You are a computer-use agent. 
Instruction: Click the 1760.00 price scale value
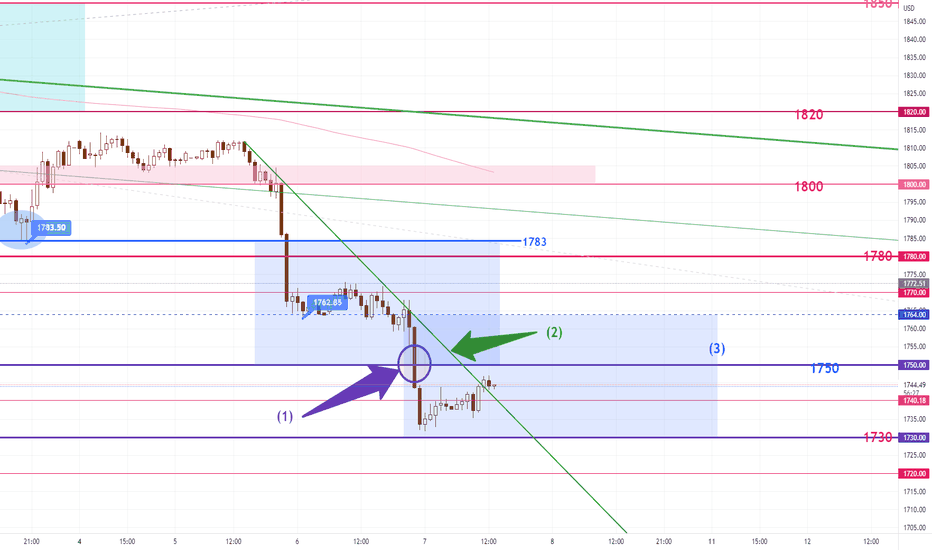pyautogui.click(x=915, y=328)
